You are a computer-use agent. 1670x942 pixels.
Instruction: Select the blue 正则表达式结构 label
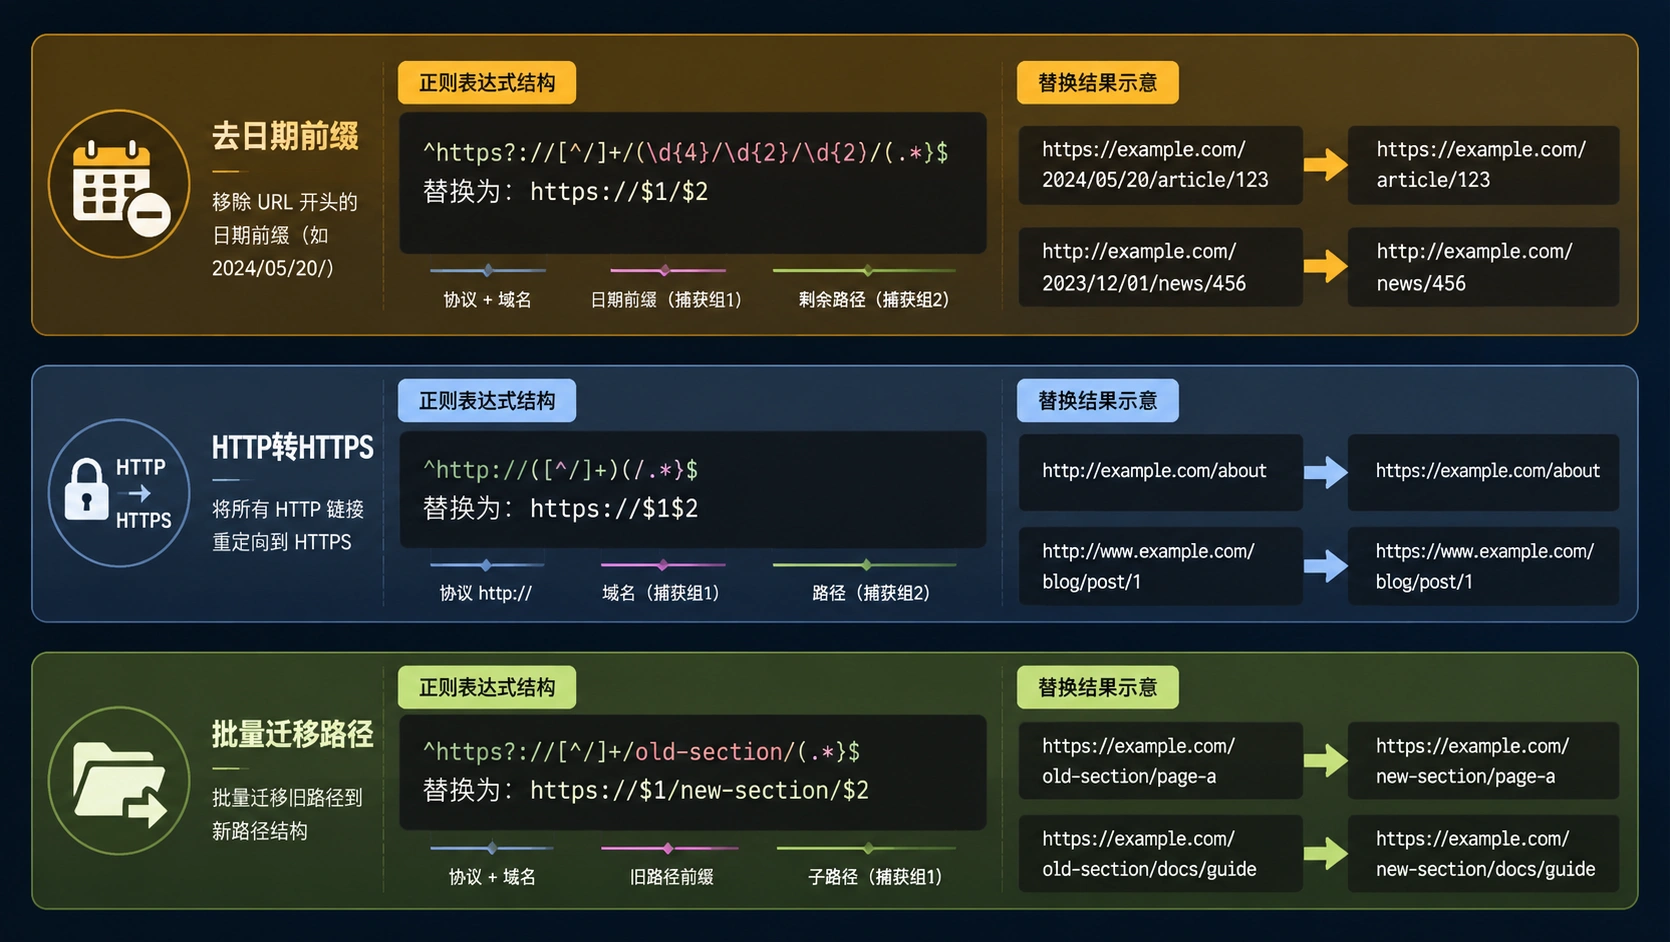[487, 401]
